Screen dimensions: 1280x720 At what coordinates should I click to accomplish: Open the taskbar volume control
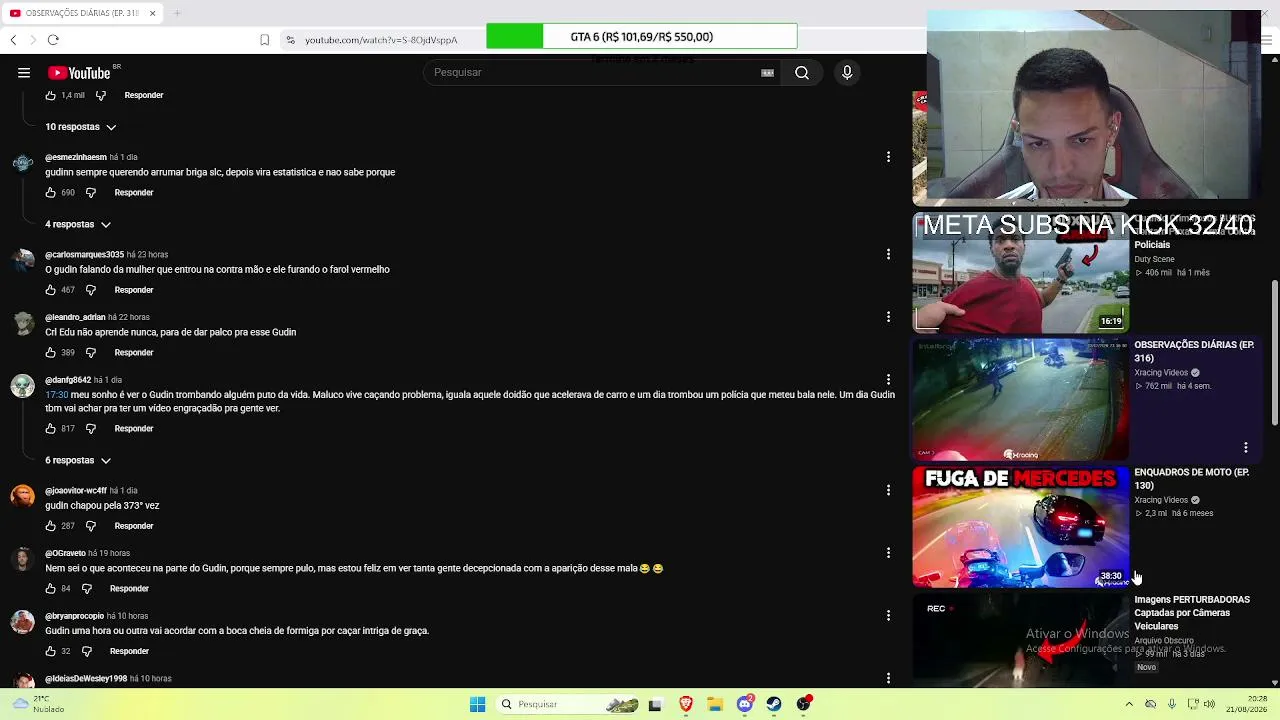[x=1209, y=704]
